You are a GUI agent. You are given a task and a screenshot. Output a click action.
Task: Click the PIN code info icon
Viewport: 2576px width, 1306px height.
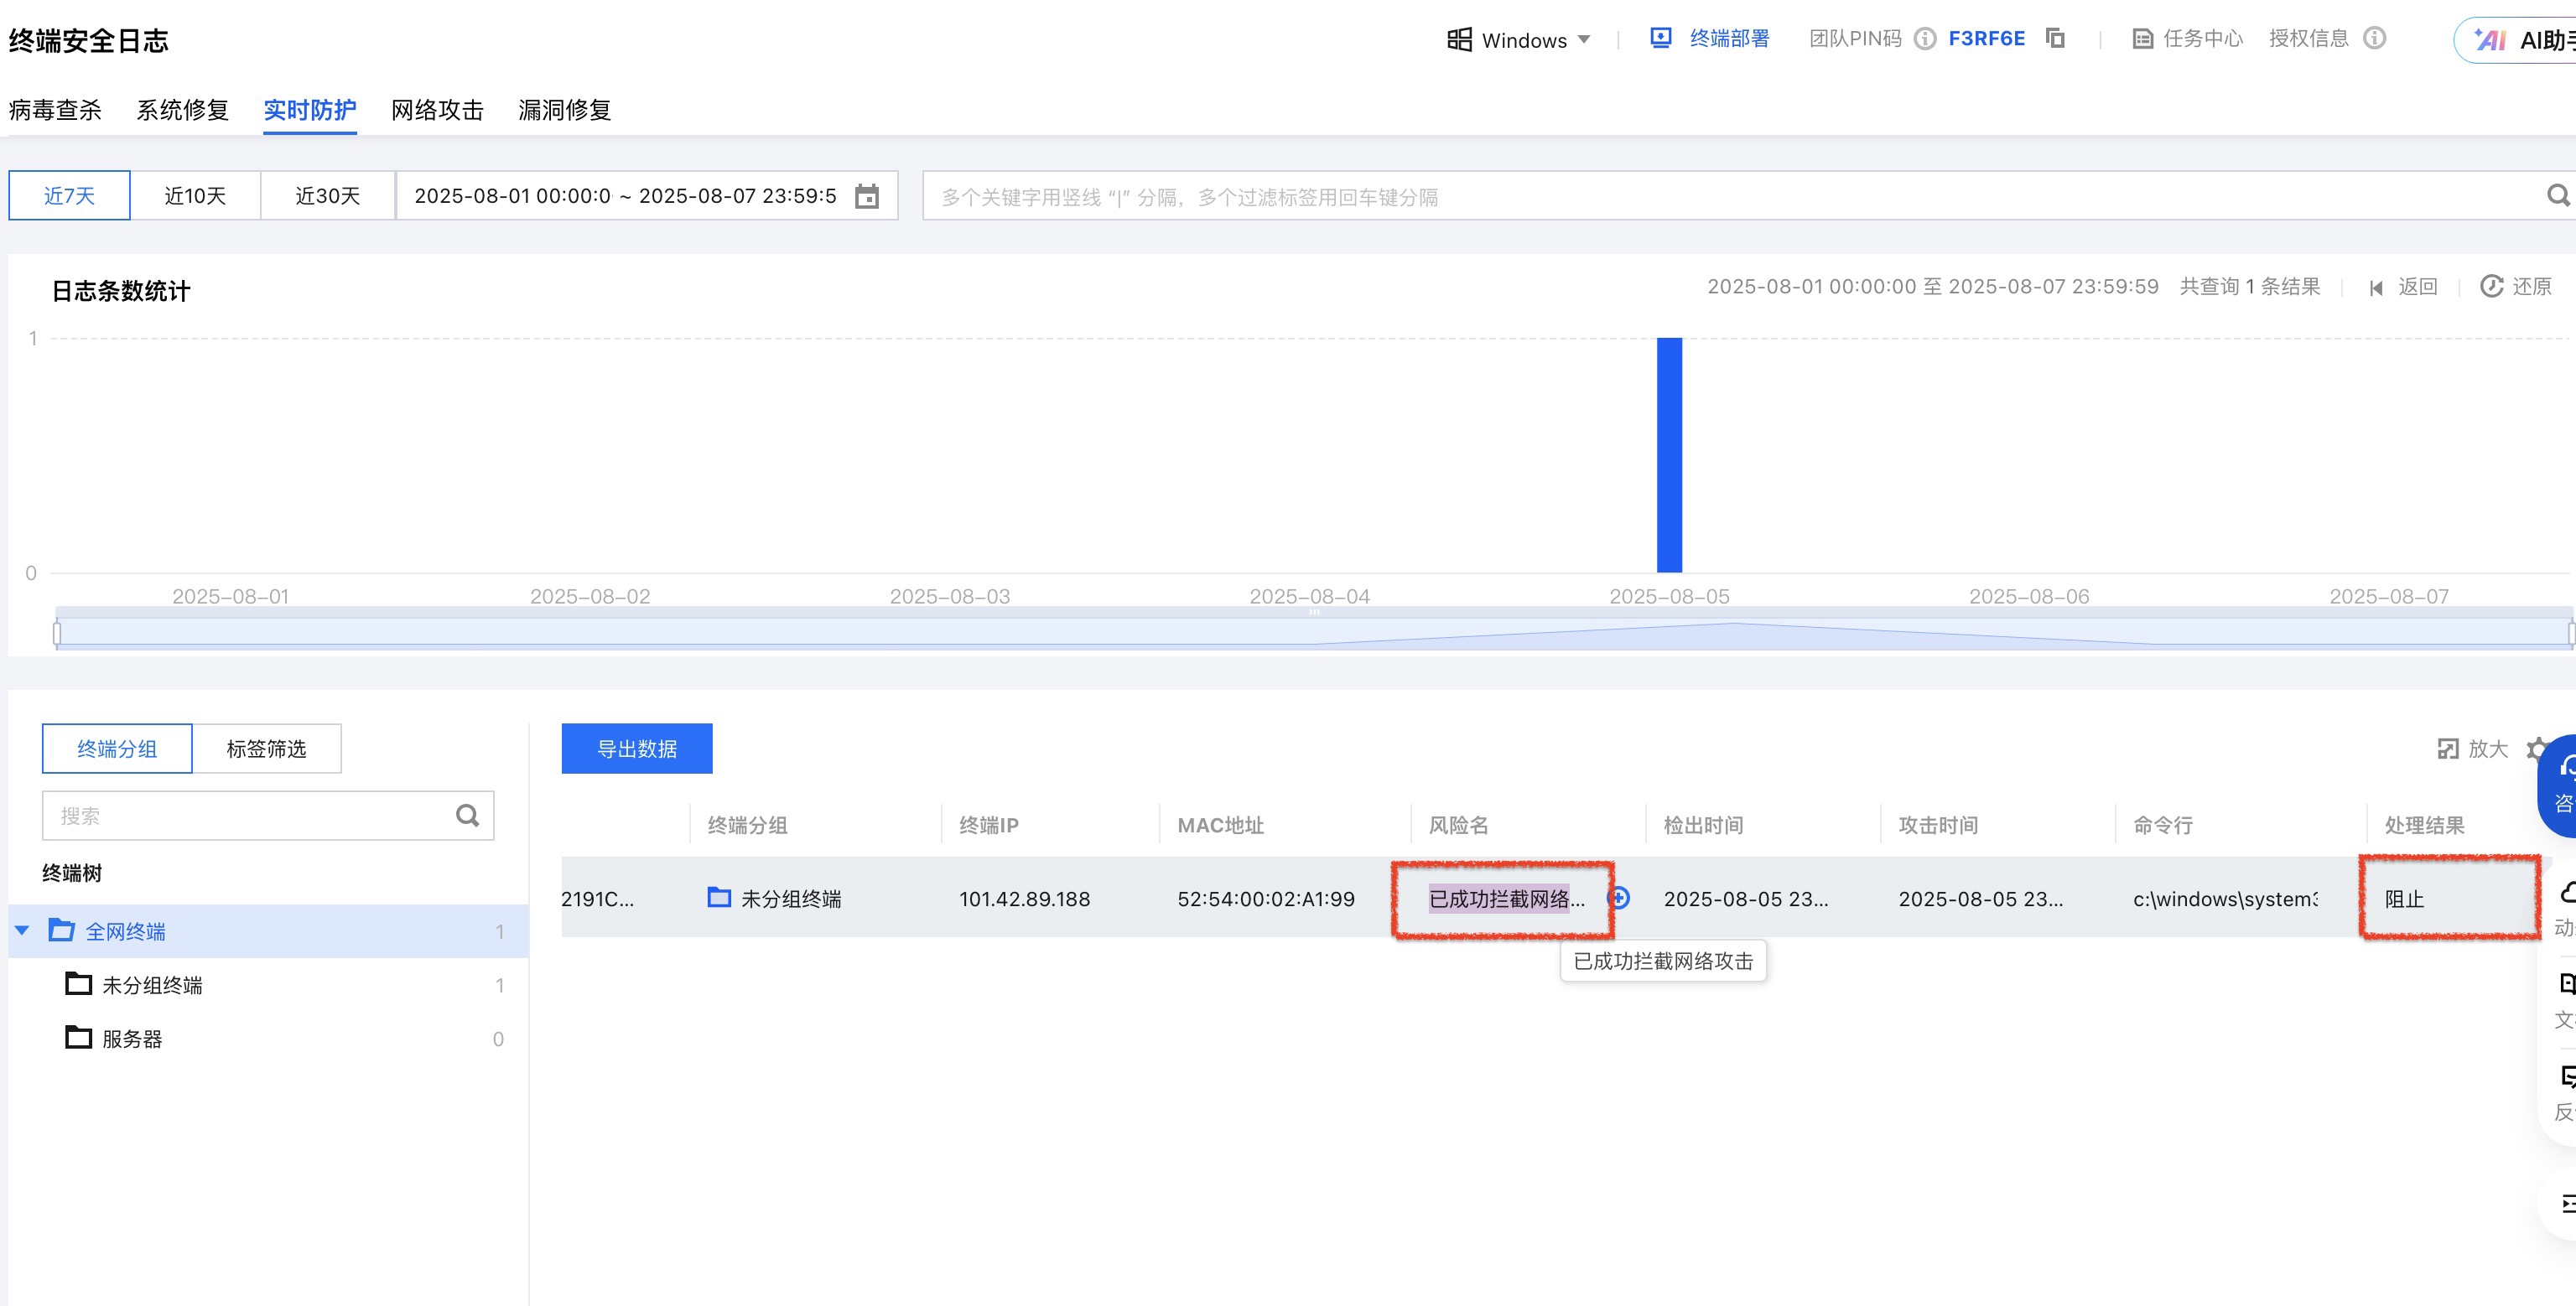click(1925, 39)
